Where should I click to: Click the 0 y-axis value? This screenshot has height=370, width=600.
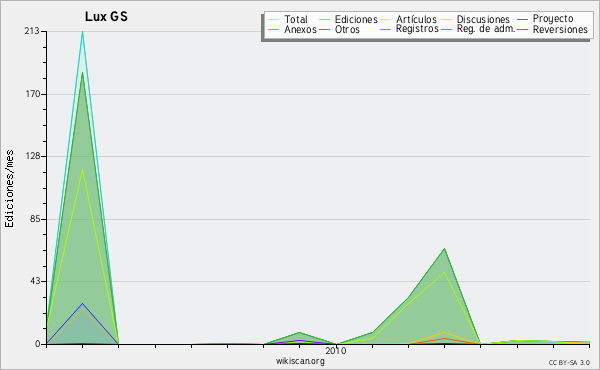[38, 344]
